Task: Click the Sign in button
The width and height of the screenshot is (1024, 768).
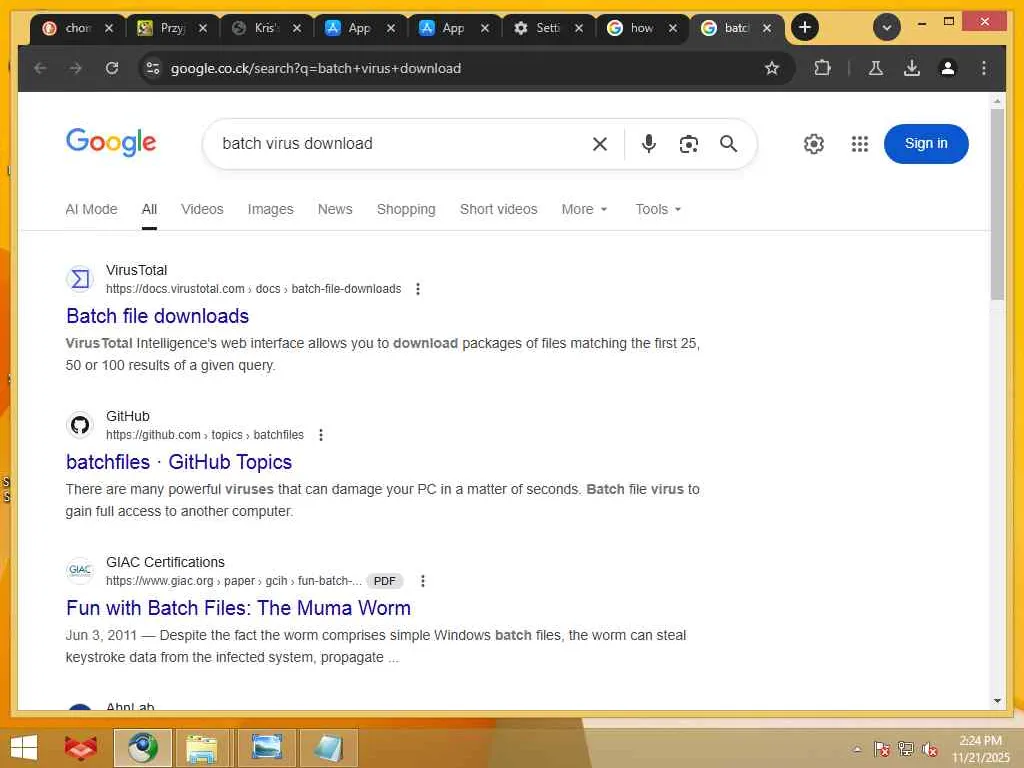Action: pyautogui.click(x=925, y=144)
